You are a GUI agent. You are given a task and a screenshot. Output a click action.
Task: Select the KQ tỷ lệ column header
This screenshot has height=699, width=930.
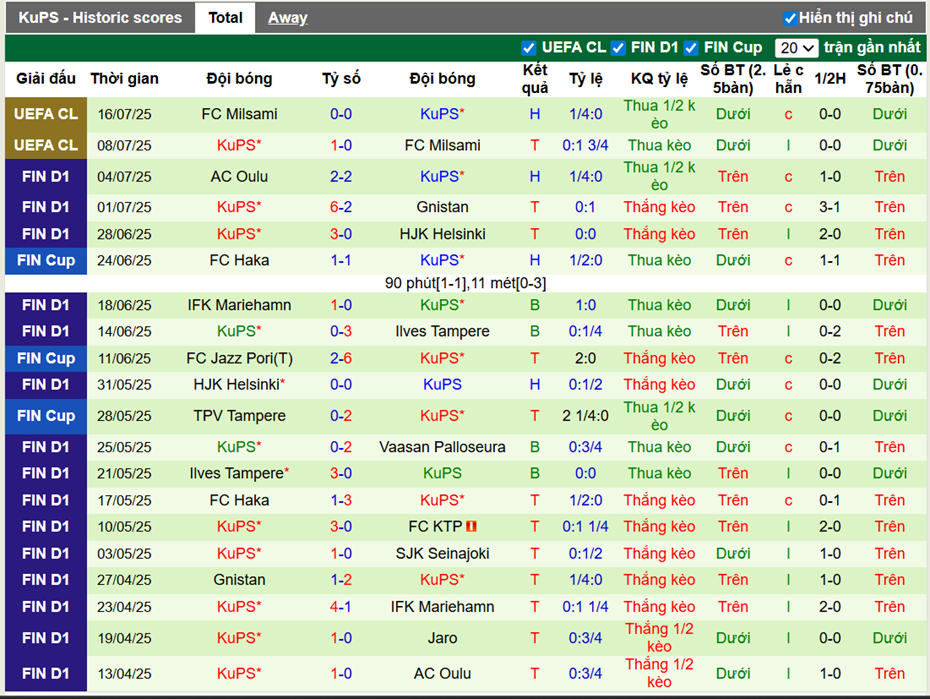pyautogui.click(x=660, y=79)
